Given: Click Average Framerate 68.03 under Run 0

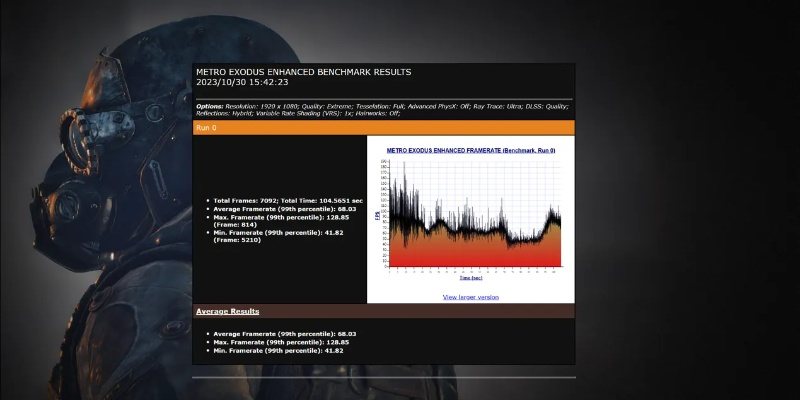Looking at the screenshot, I should coord(285,209).
